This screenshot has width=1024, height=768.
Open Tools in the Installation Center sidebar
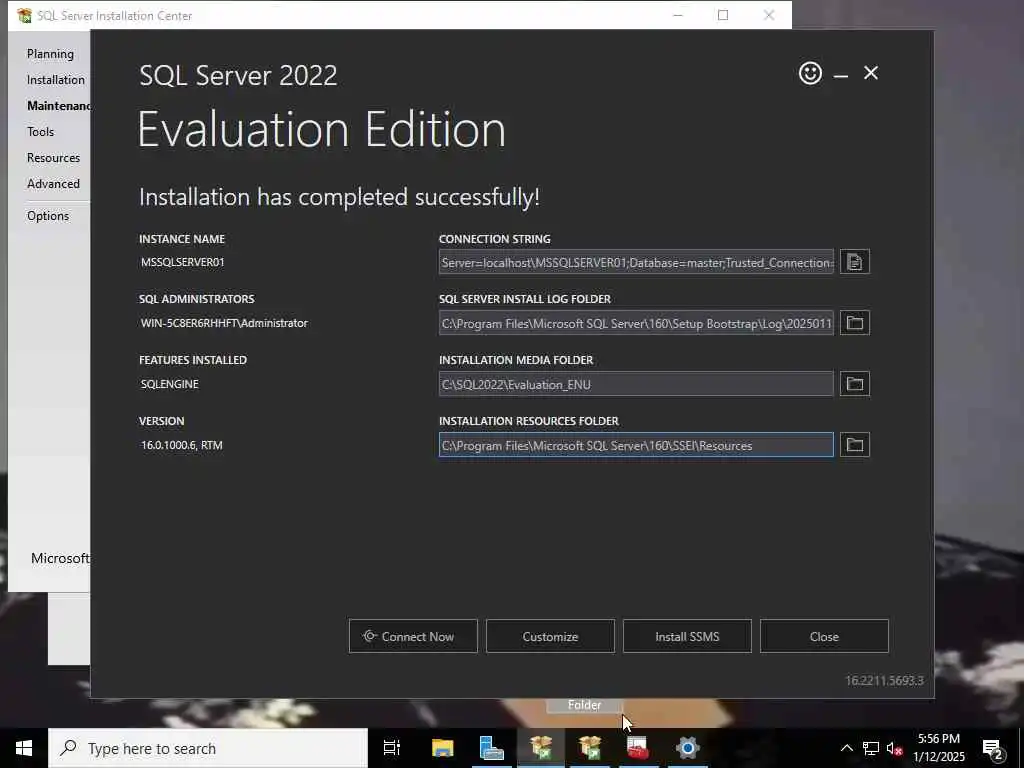click(40, 132)
